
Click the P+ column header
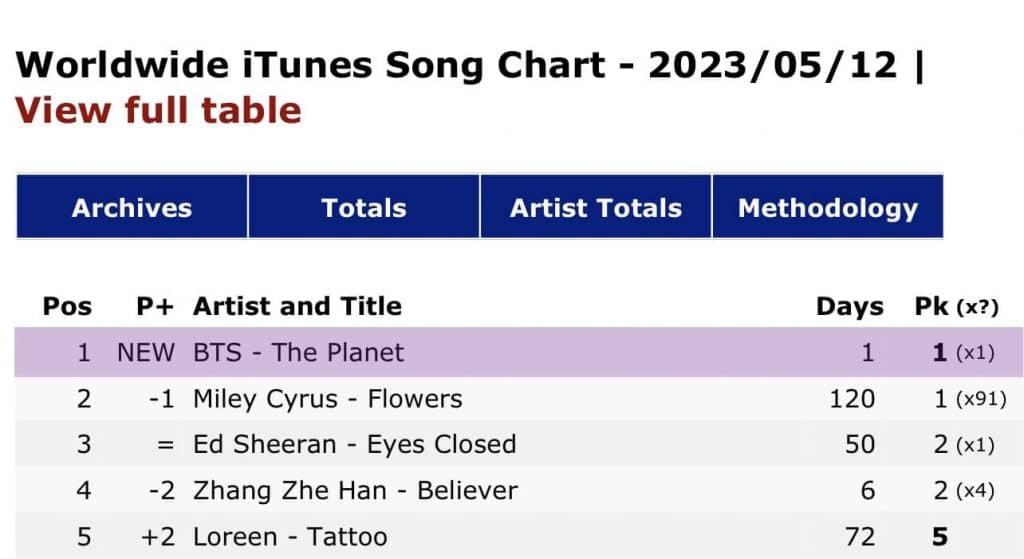click(156, 306)
